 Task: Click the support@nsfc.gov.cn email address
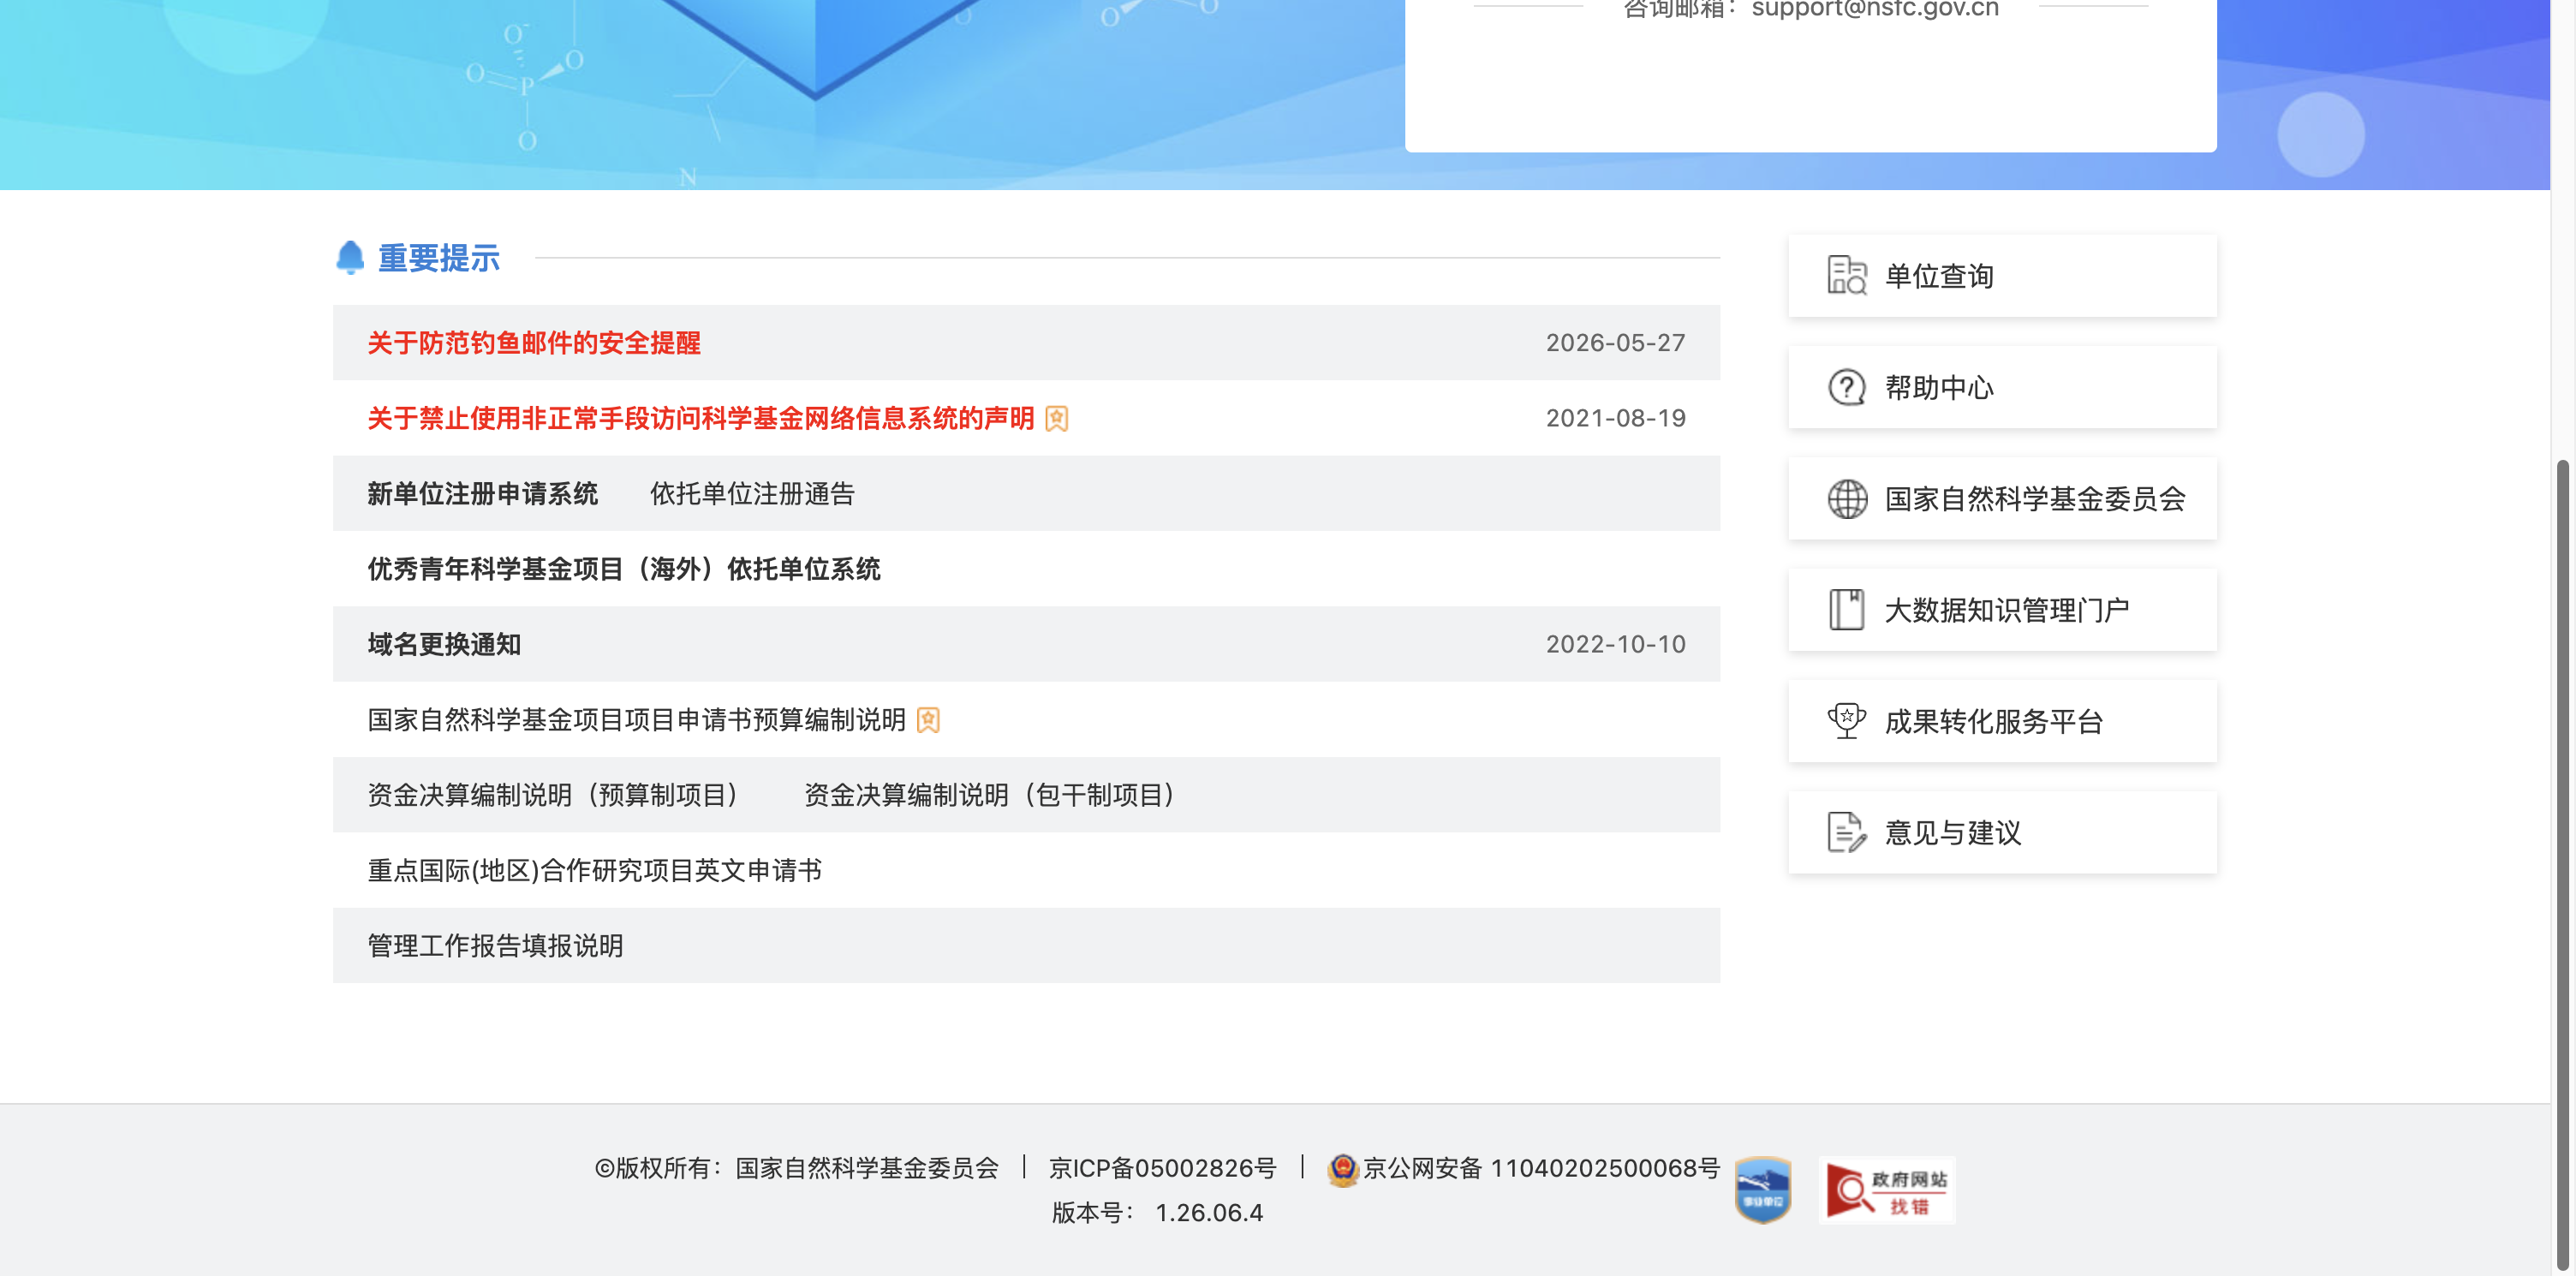click(x=1875, y=9)
